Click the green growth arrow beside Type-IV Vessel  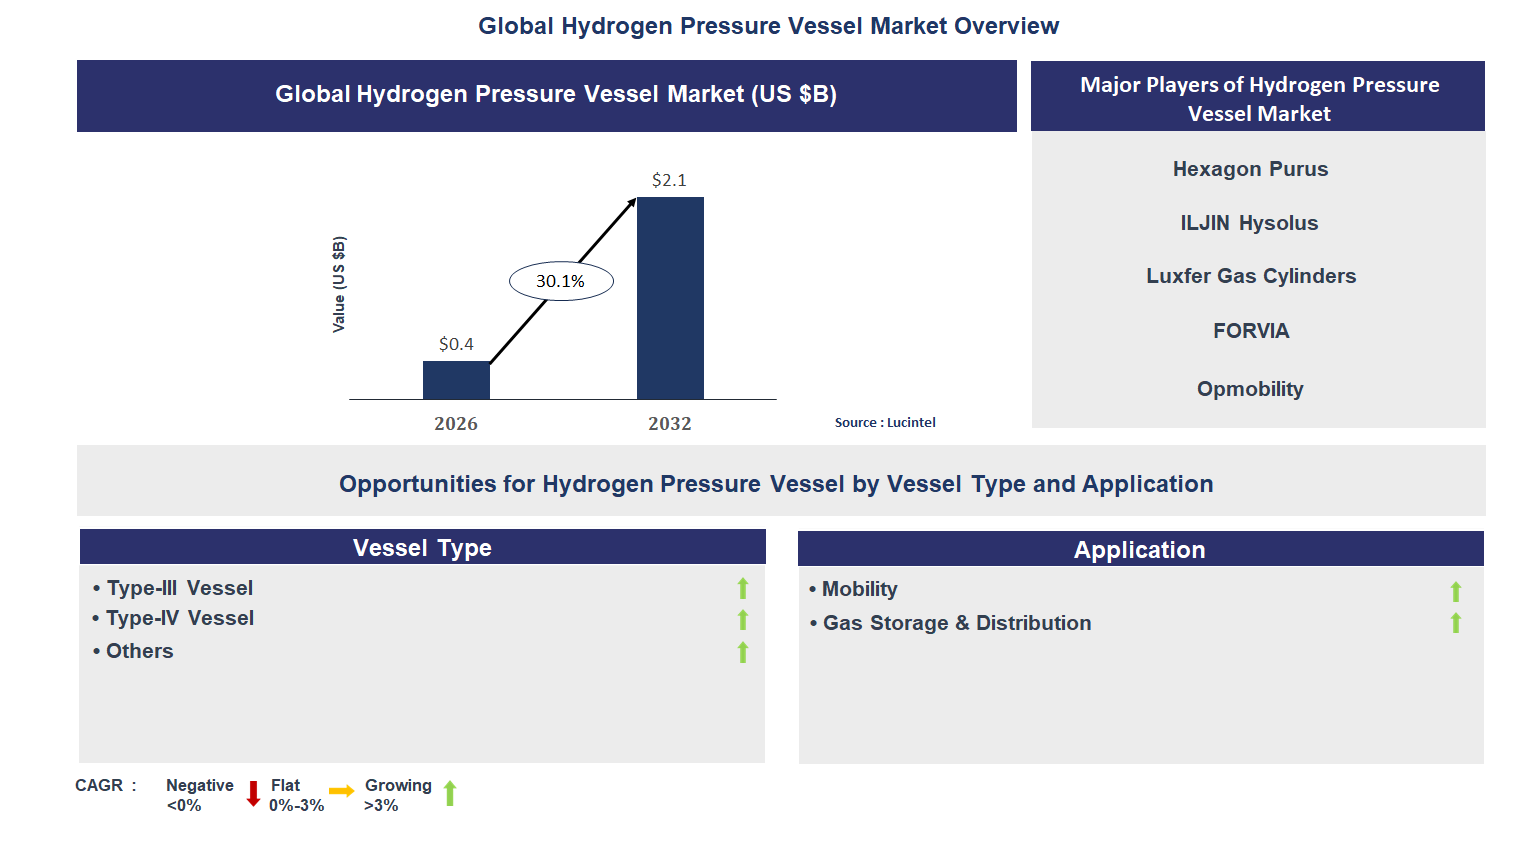tap(742, 620)
